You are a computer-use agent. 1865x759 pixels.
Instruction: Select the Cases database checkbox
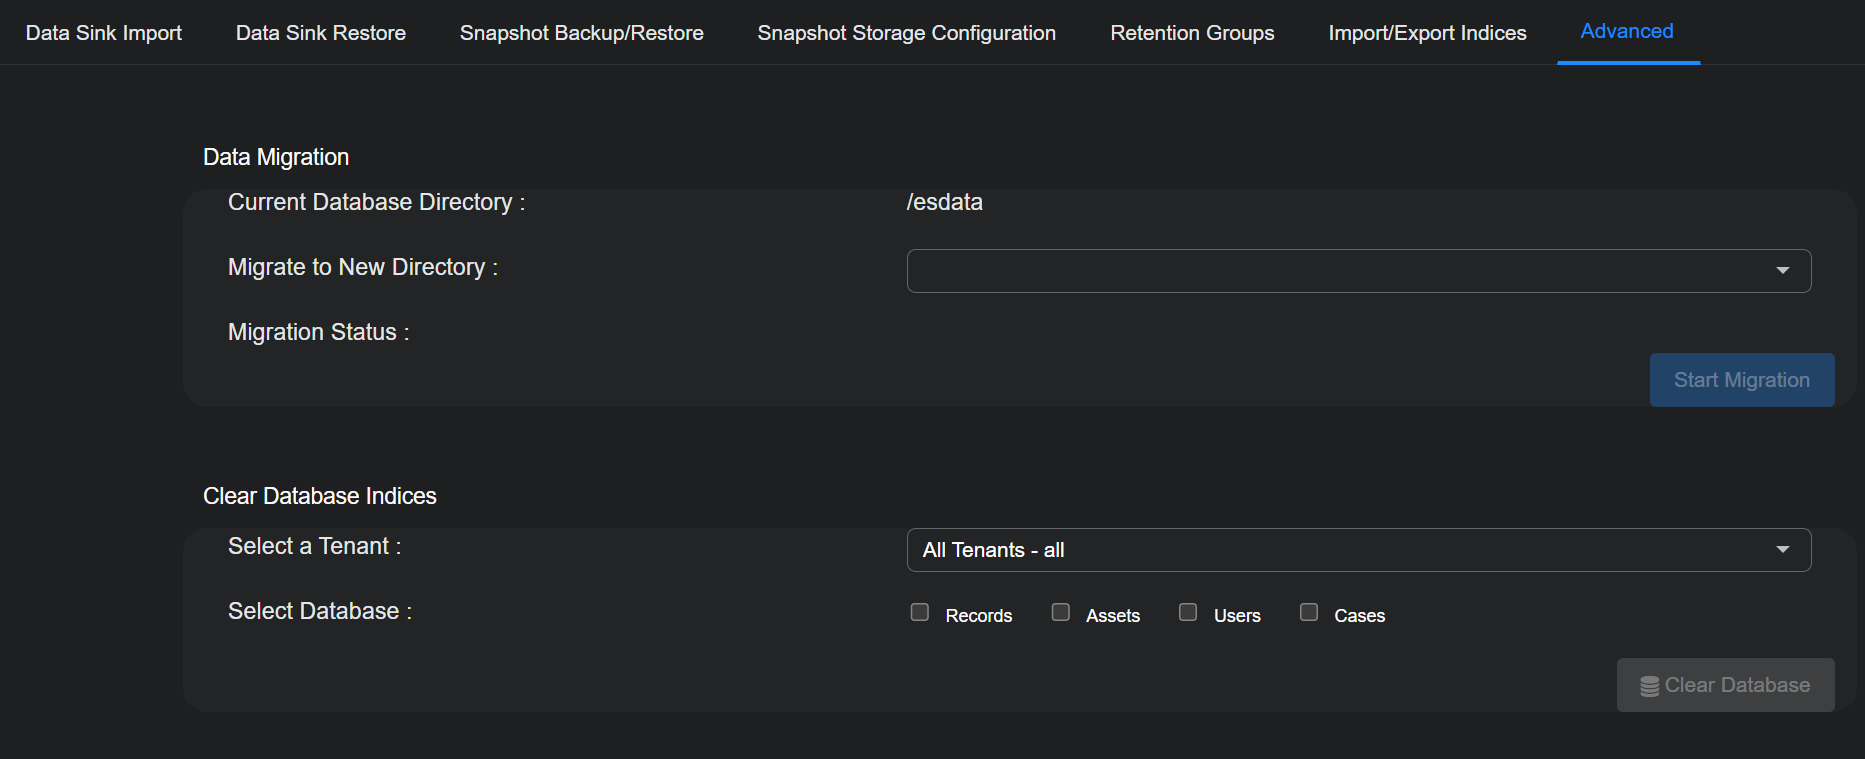pyautogui.click(x=1309, y=612)
